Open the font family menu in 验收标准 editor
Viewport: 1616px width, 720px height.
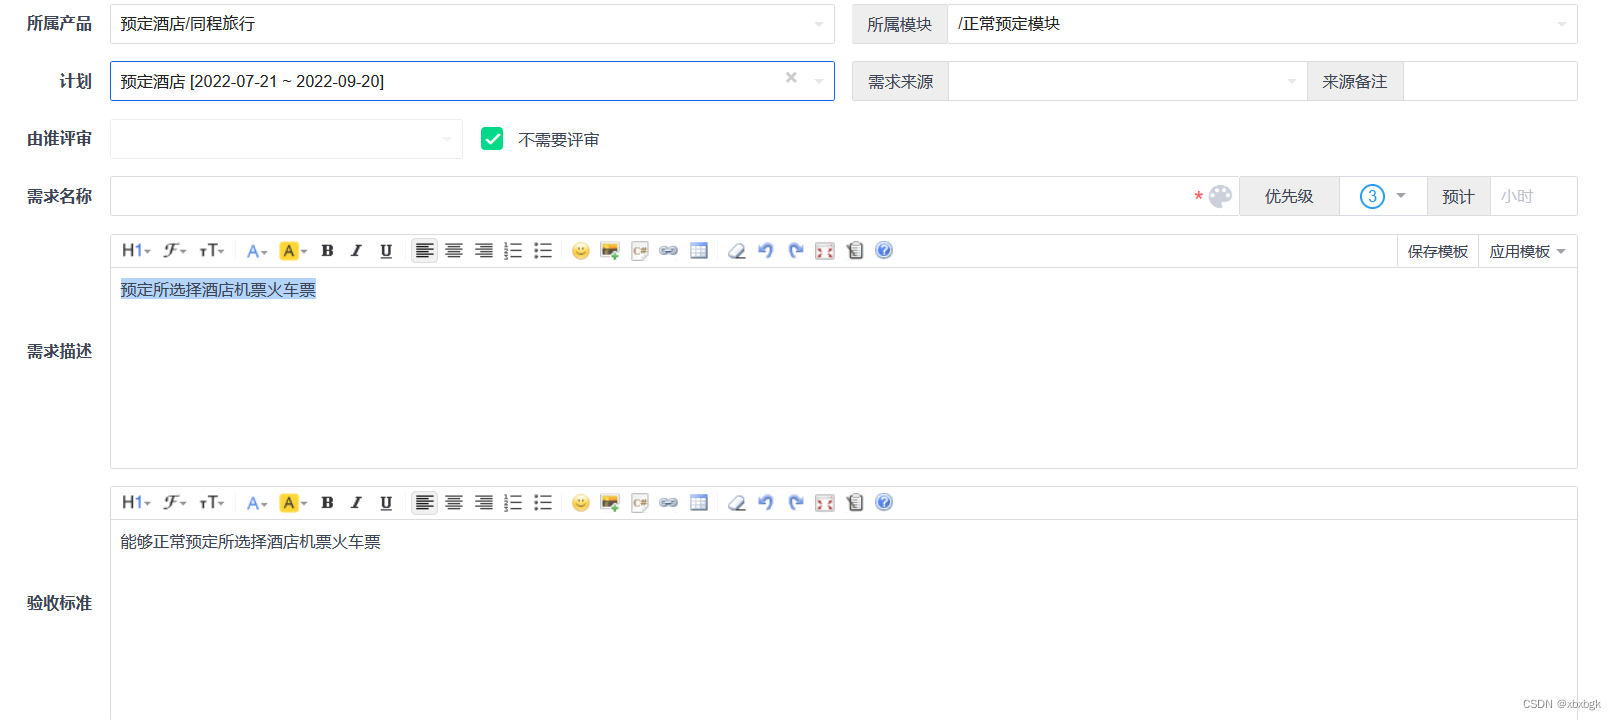click(175, 503)
